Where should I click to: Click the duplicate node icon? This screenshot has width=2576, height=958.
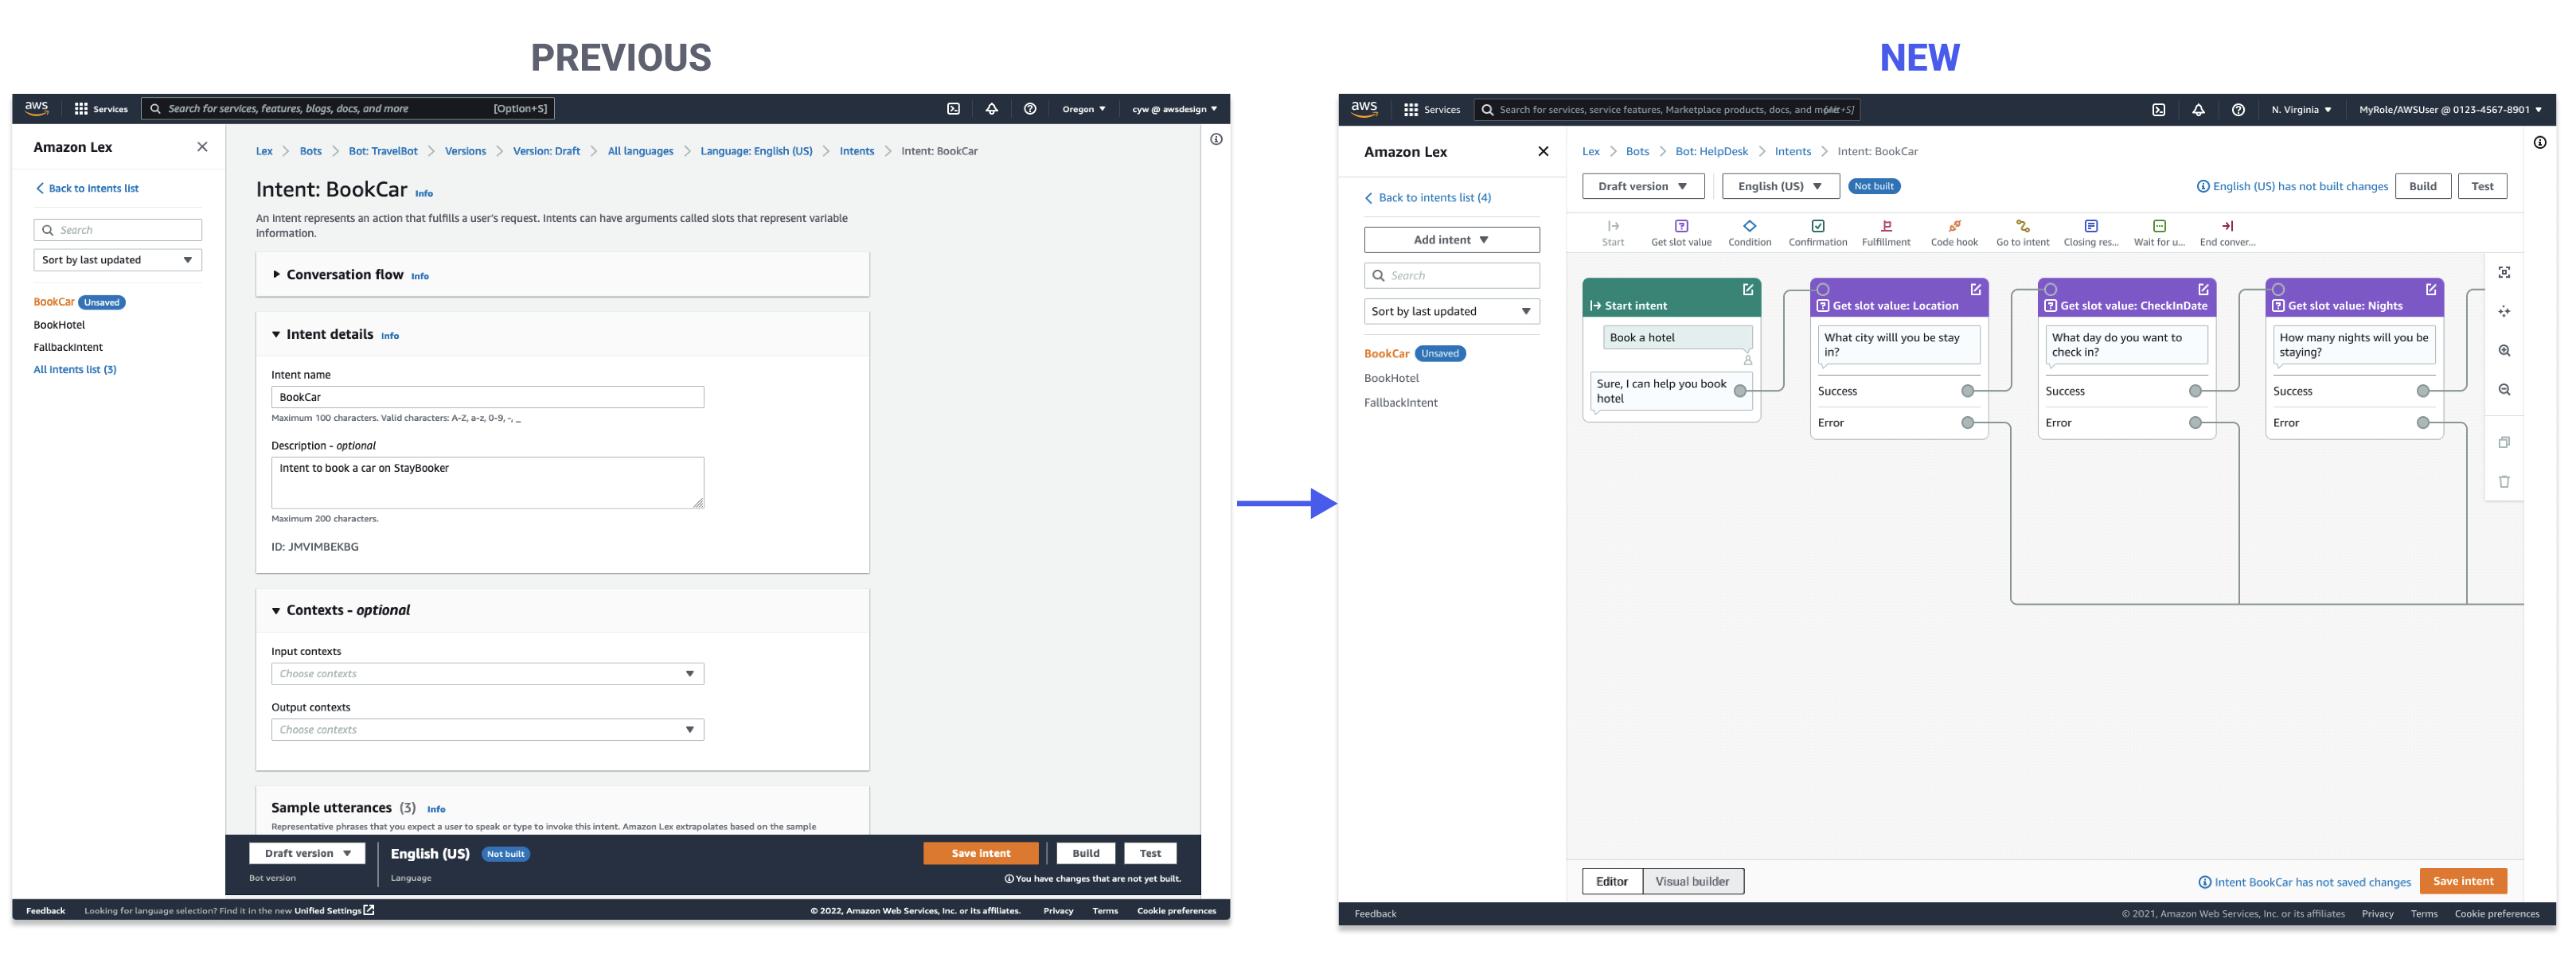point(2504,442)
